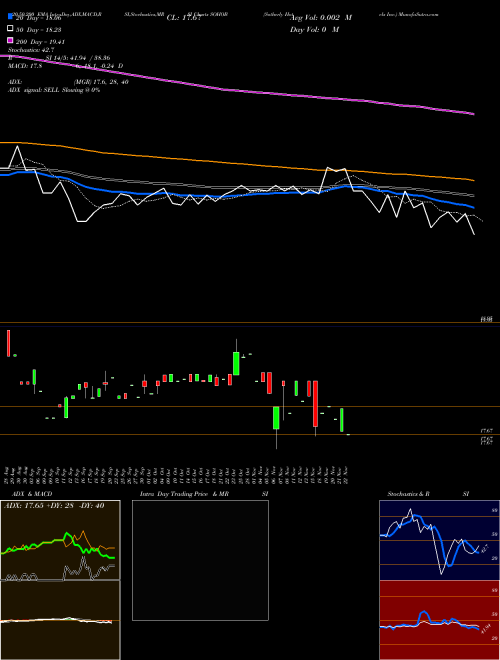Open the red RSI chart panel
Screen dimensions: 500x660
[439, 620]
